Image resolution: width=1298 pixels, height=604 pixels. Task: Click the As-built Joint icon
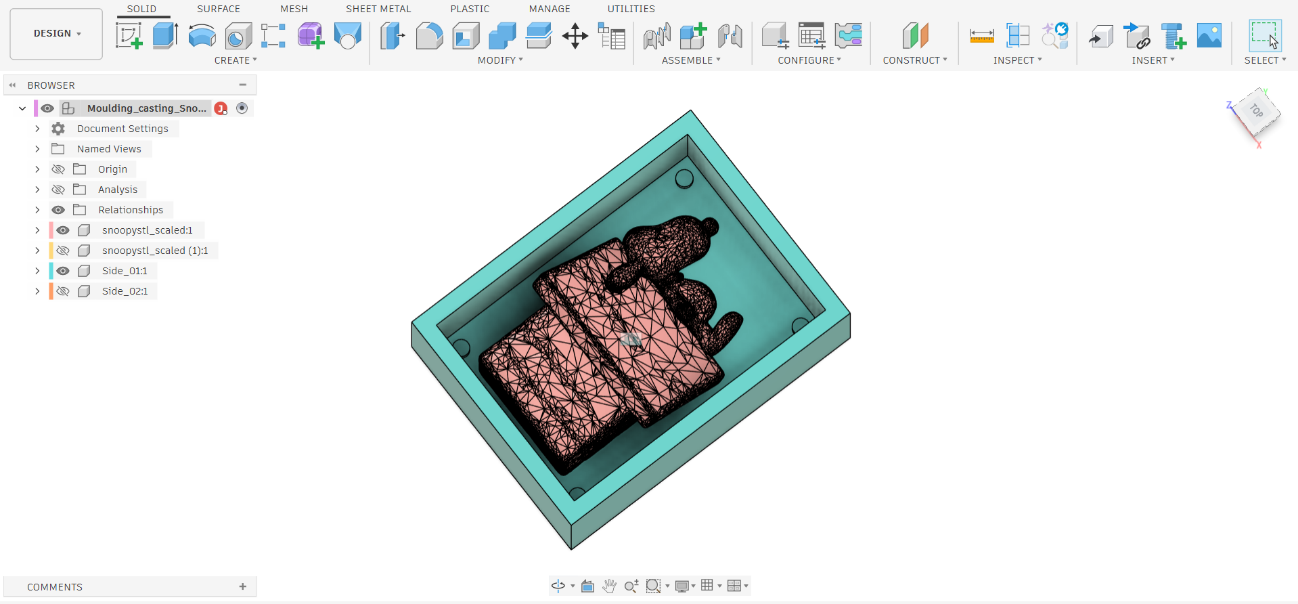pyautogui.click(x=730, y=36)
